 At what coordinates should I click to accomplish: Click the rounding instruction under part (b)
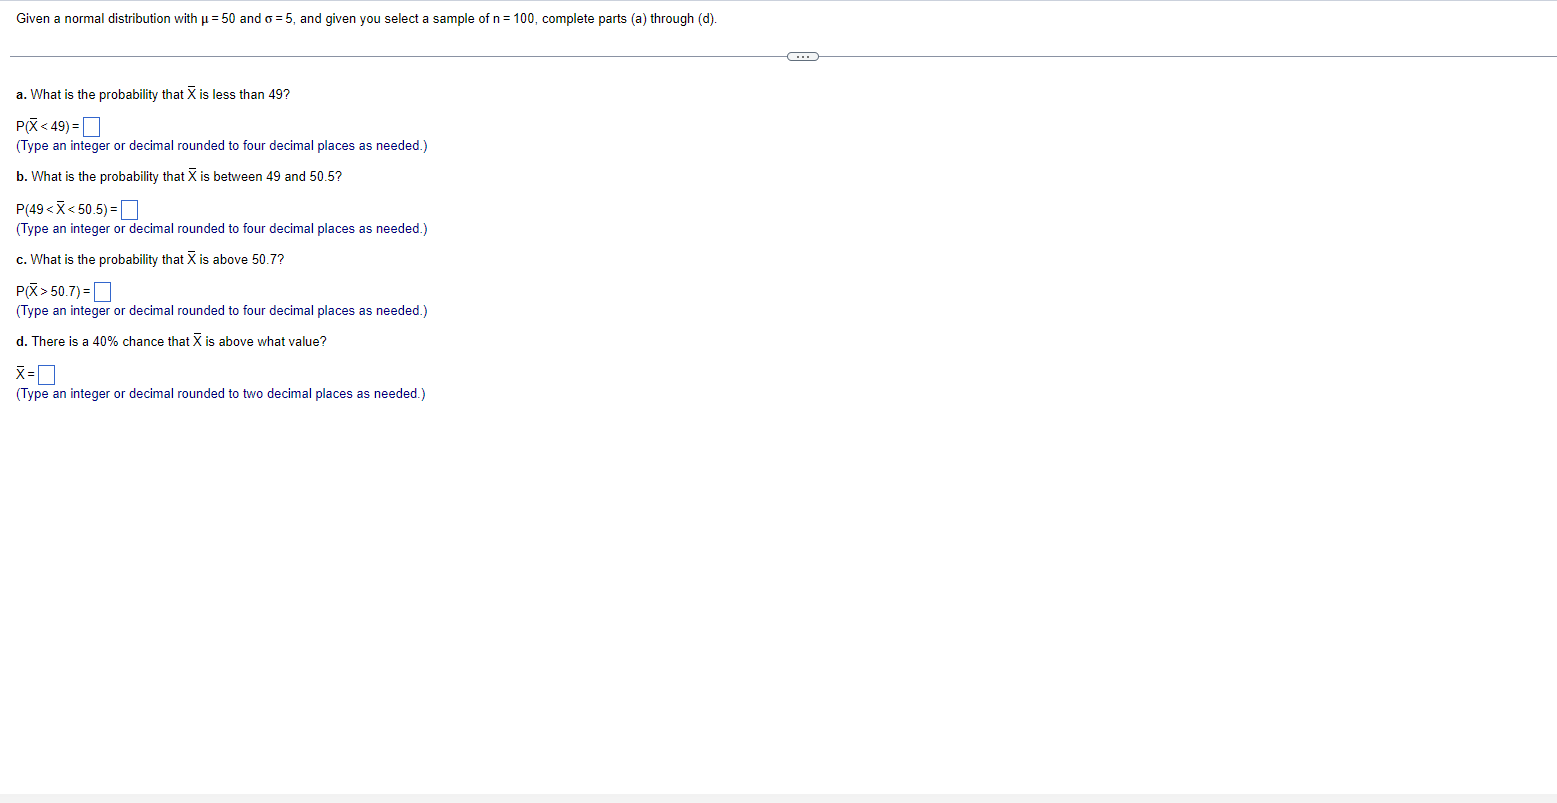(221, 228)
